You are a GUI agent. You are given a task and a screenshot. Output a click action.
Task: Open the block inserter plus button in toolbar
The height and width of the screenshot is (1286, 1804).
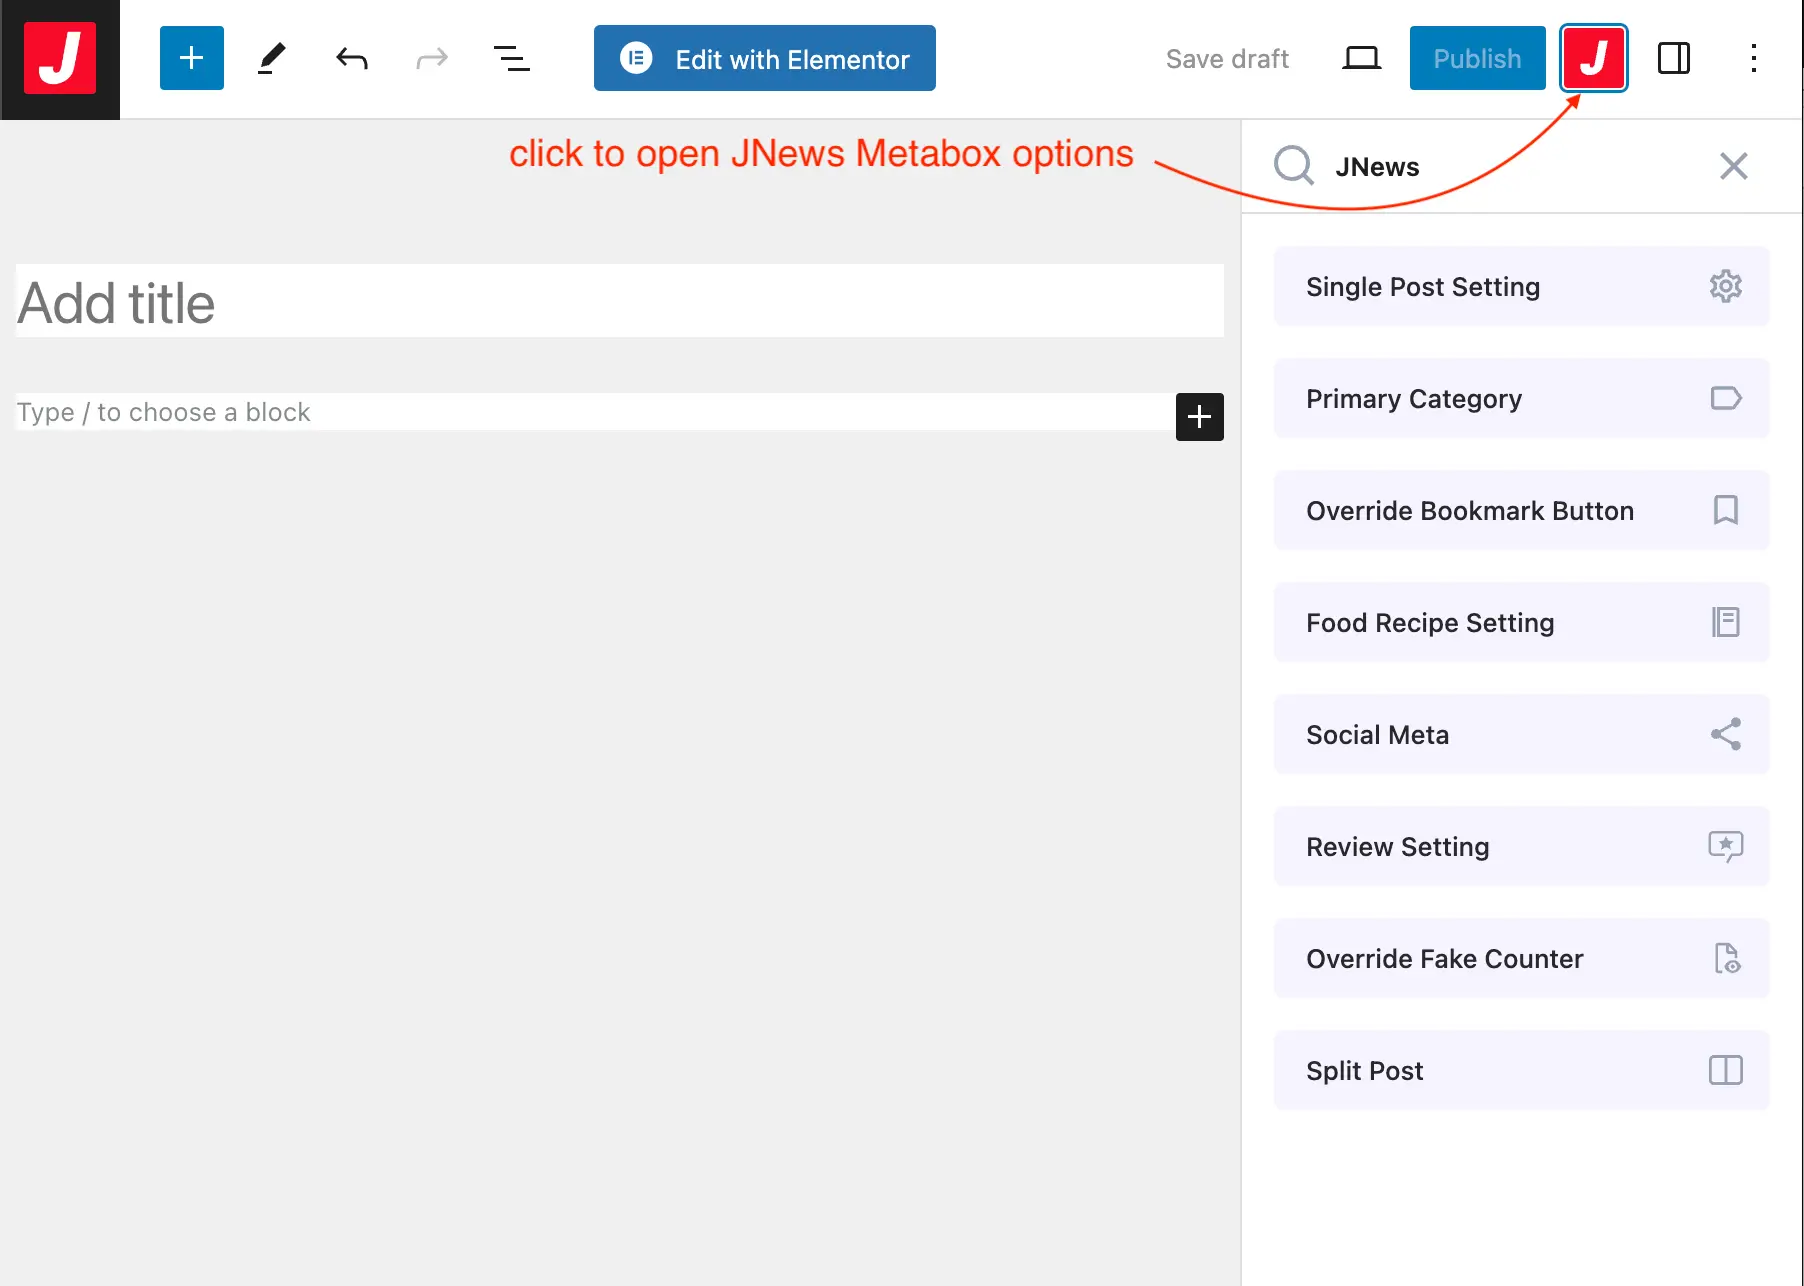pos(191,59)
